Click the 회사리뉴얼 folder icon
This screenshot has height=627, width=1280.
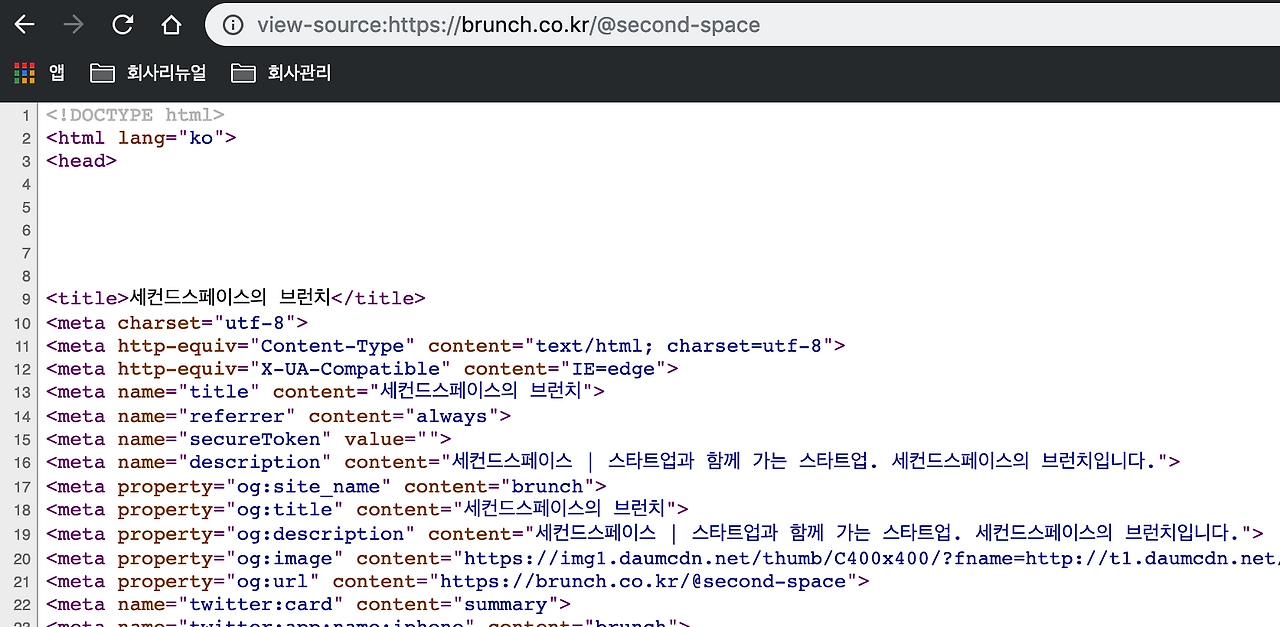pyautogui.click(x=103, y=72)
